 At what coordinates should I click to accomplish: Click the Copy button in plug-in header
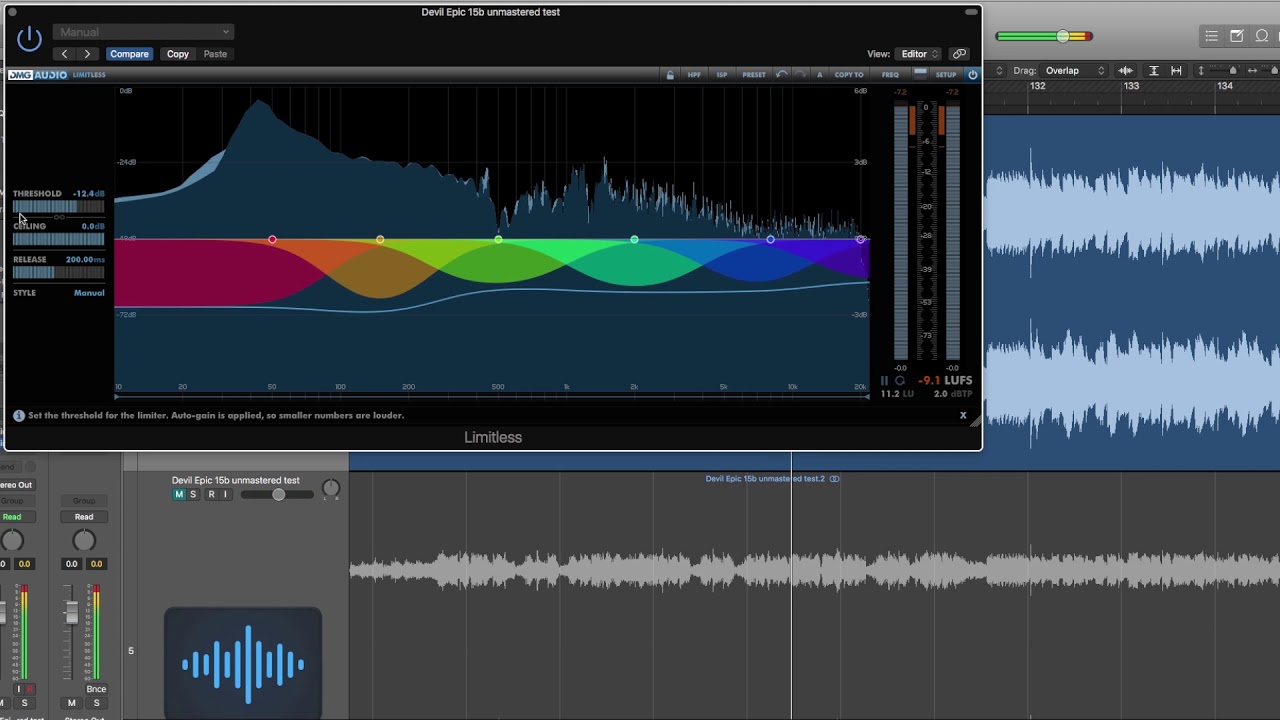click(178, 54)
